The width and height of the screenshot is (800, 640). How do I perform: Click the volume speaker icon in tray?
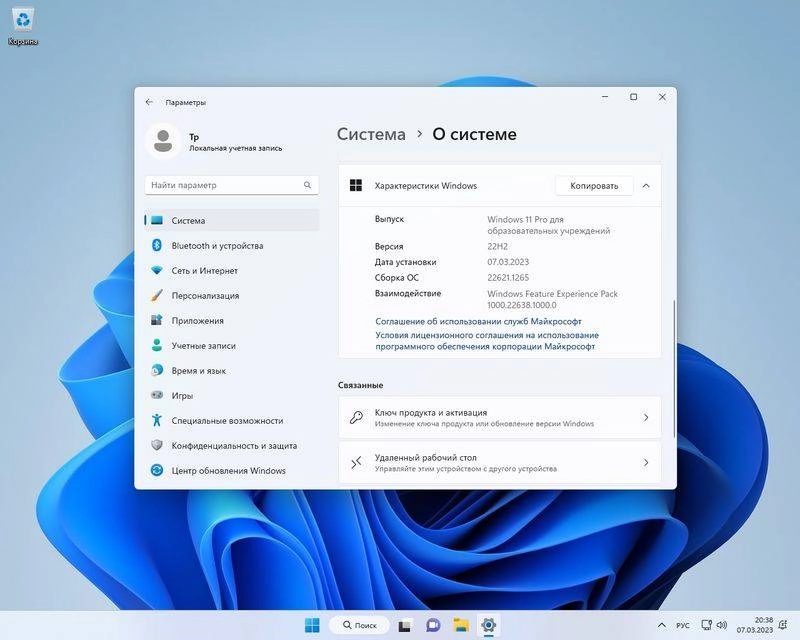pos(721,625)
